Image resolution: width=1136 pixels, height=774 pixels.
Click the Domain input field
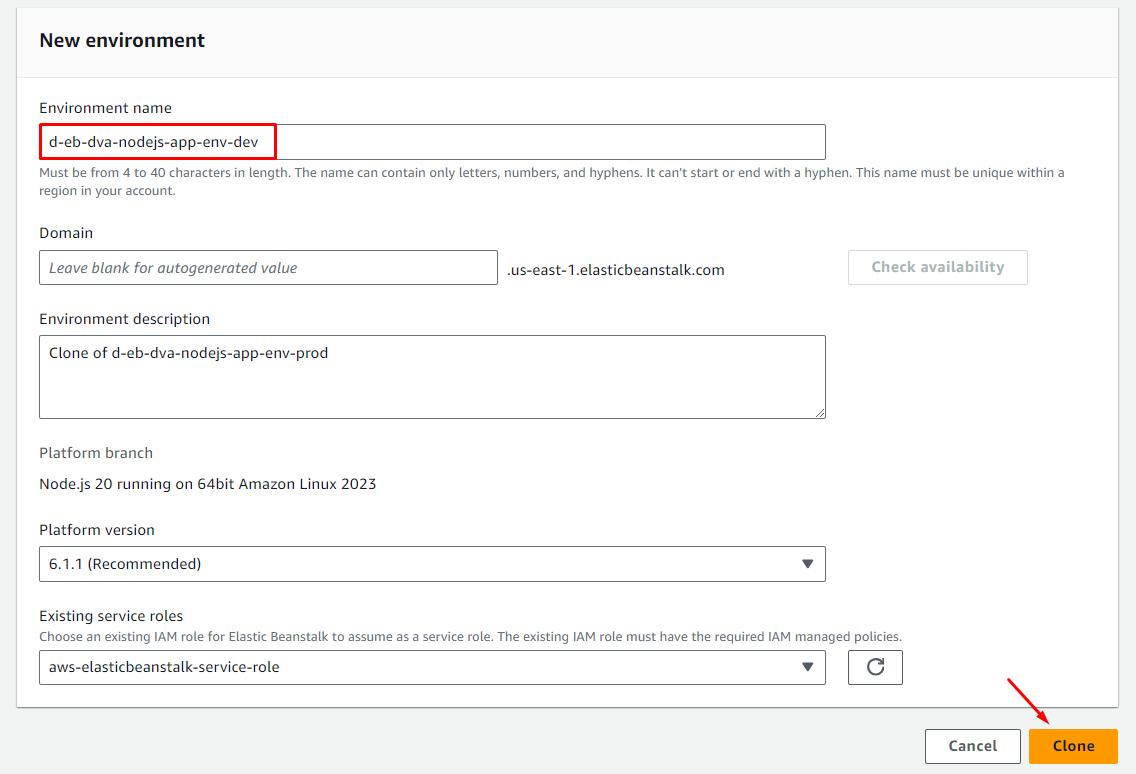coord(267,268)
